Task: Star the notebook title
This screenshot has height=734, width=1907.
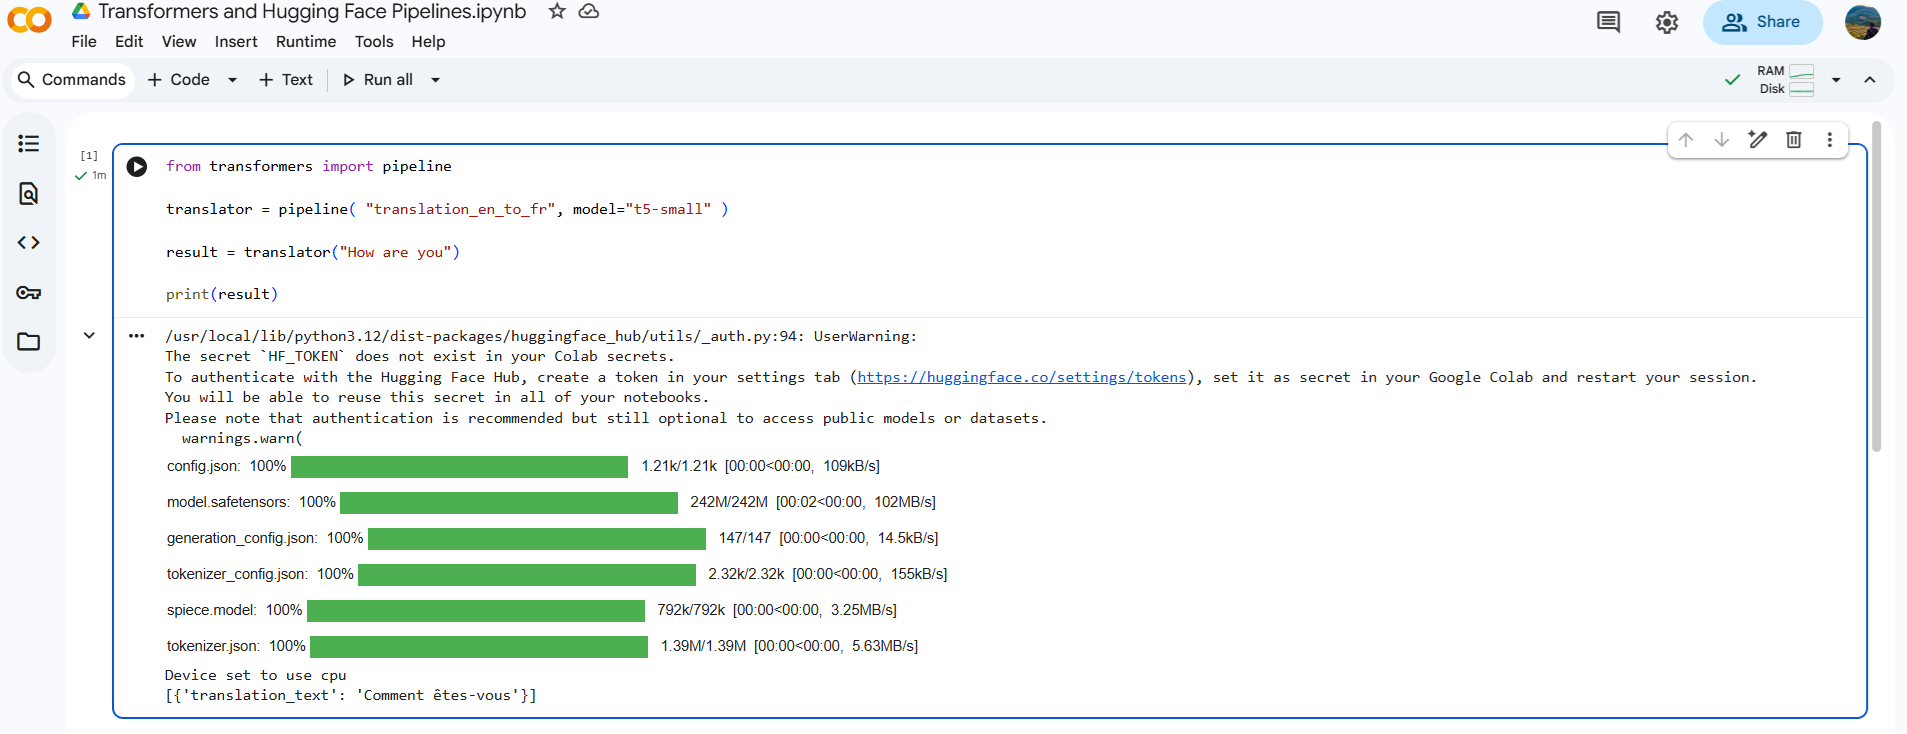Action: (557, 11)
